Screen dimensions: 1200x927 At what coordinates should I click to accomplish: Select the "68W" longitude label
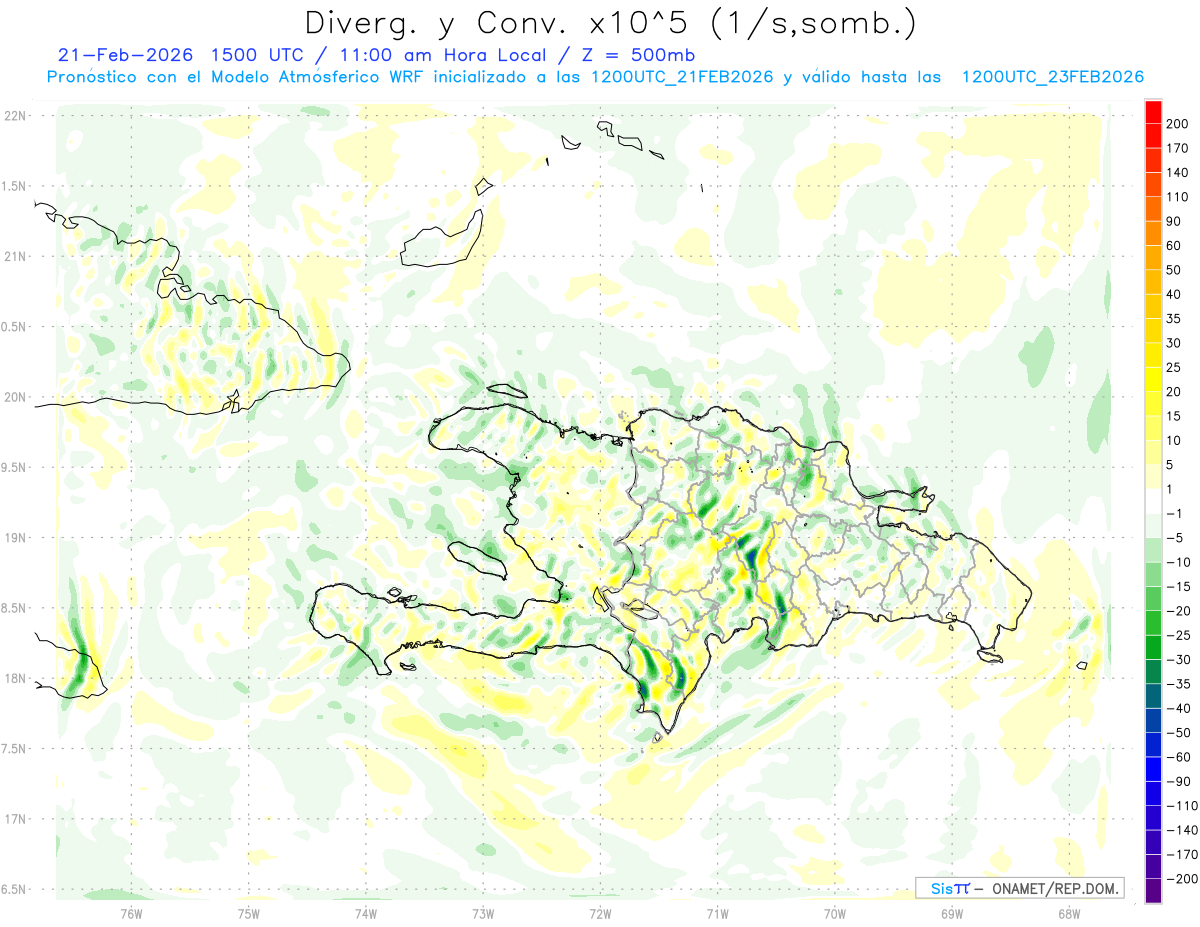click(1068, 913)
